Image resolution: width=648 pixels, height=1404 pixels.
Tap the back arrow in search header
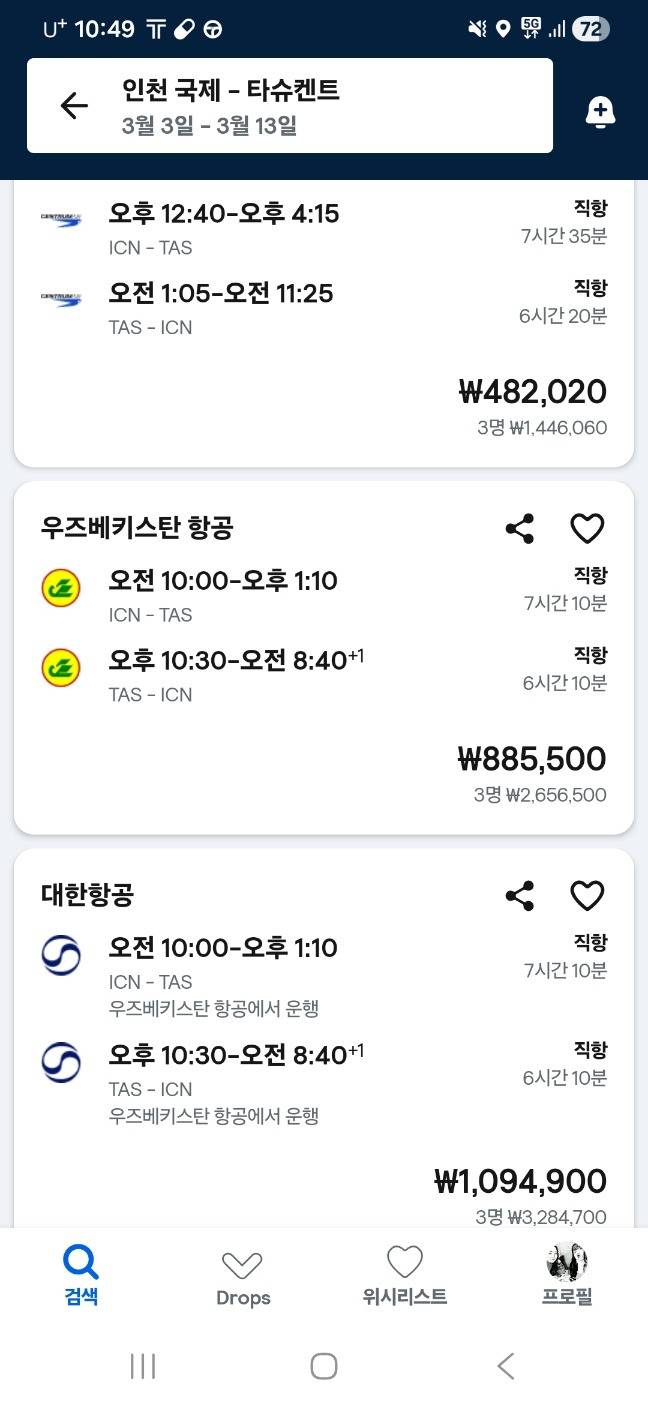click(x=74, y=106)
